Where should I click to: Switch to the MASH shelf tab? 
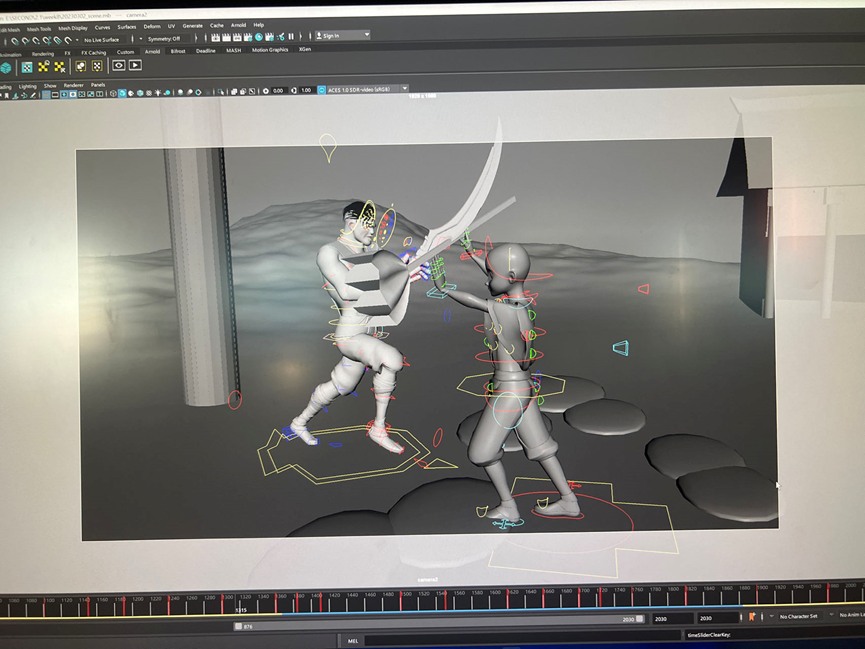coord(233,50)
